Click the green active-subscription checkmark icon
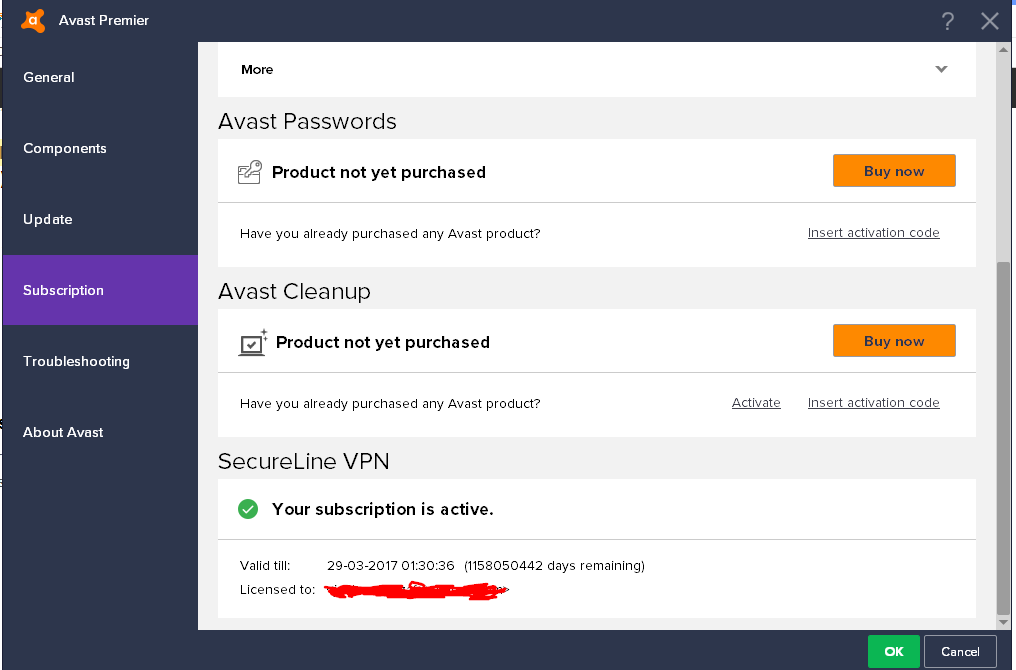This screenshot has height=670, width=1016. point(248,509)
